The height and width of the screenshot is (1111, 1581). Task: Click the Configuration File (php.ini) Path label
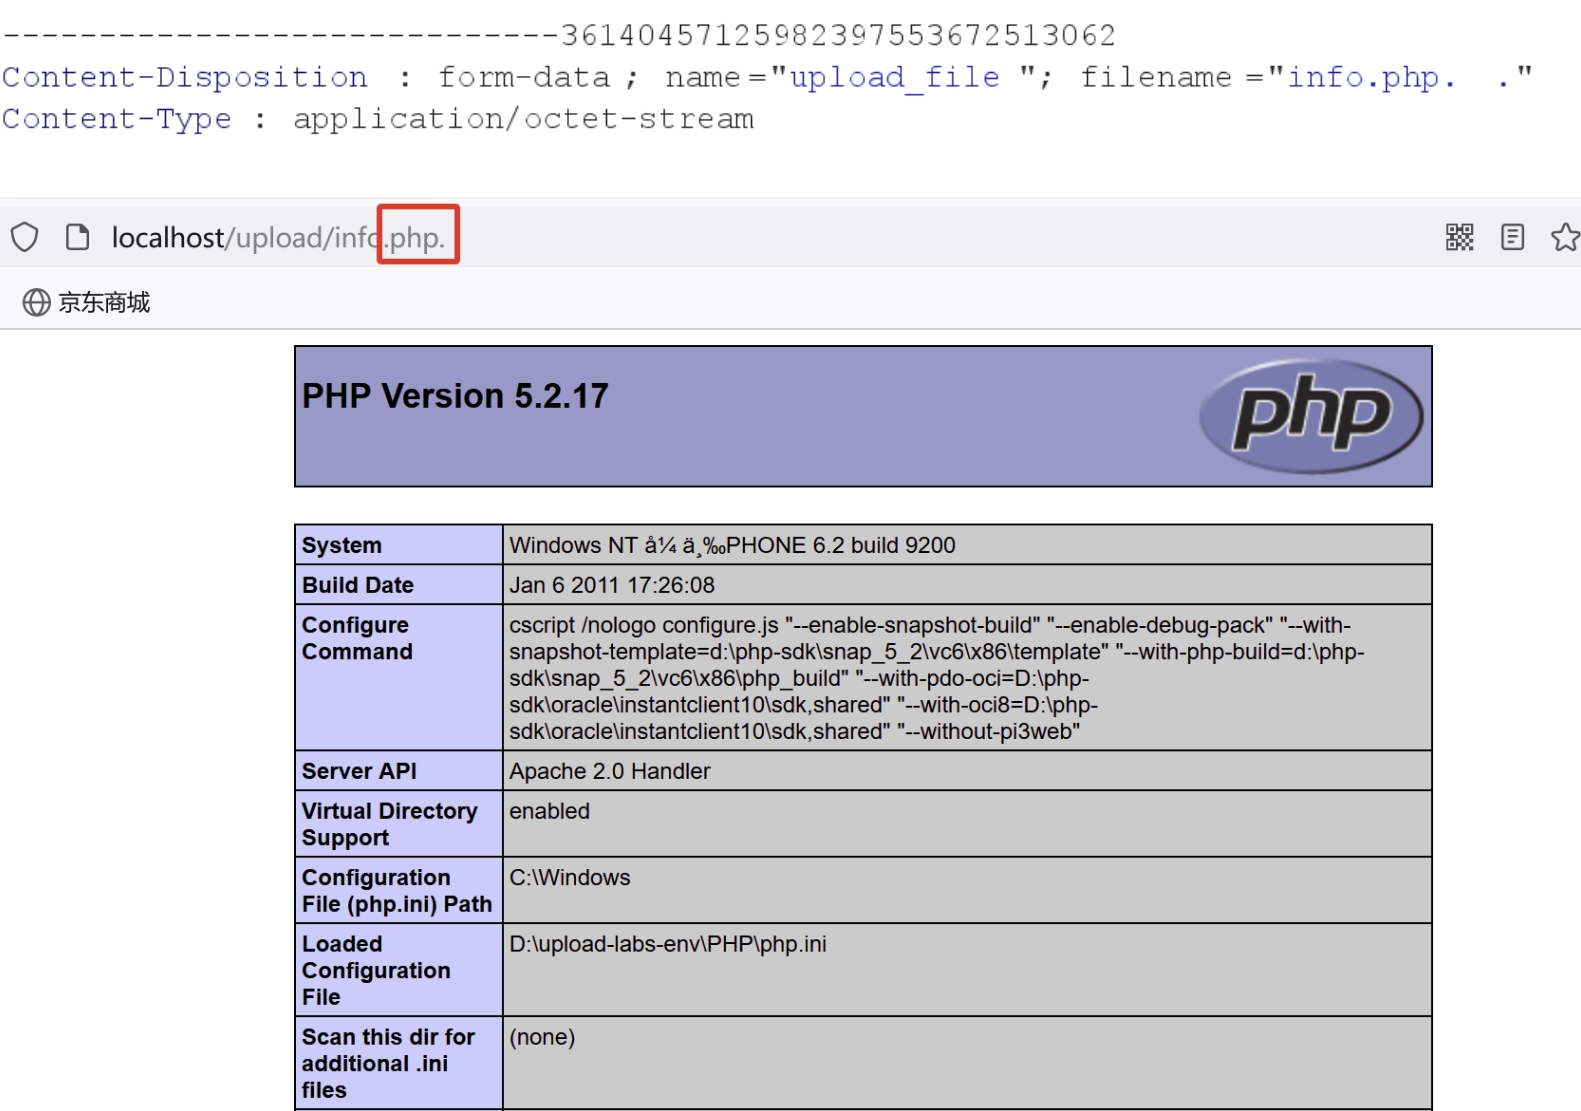click(397, 891)
